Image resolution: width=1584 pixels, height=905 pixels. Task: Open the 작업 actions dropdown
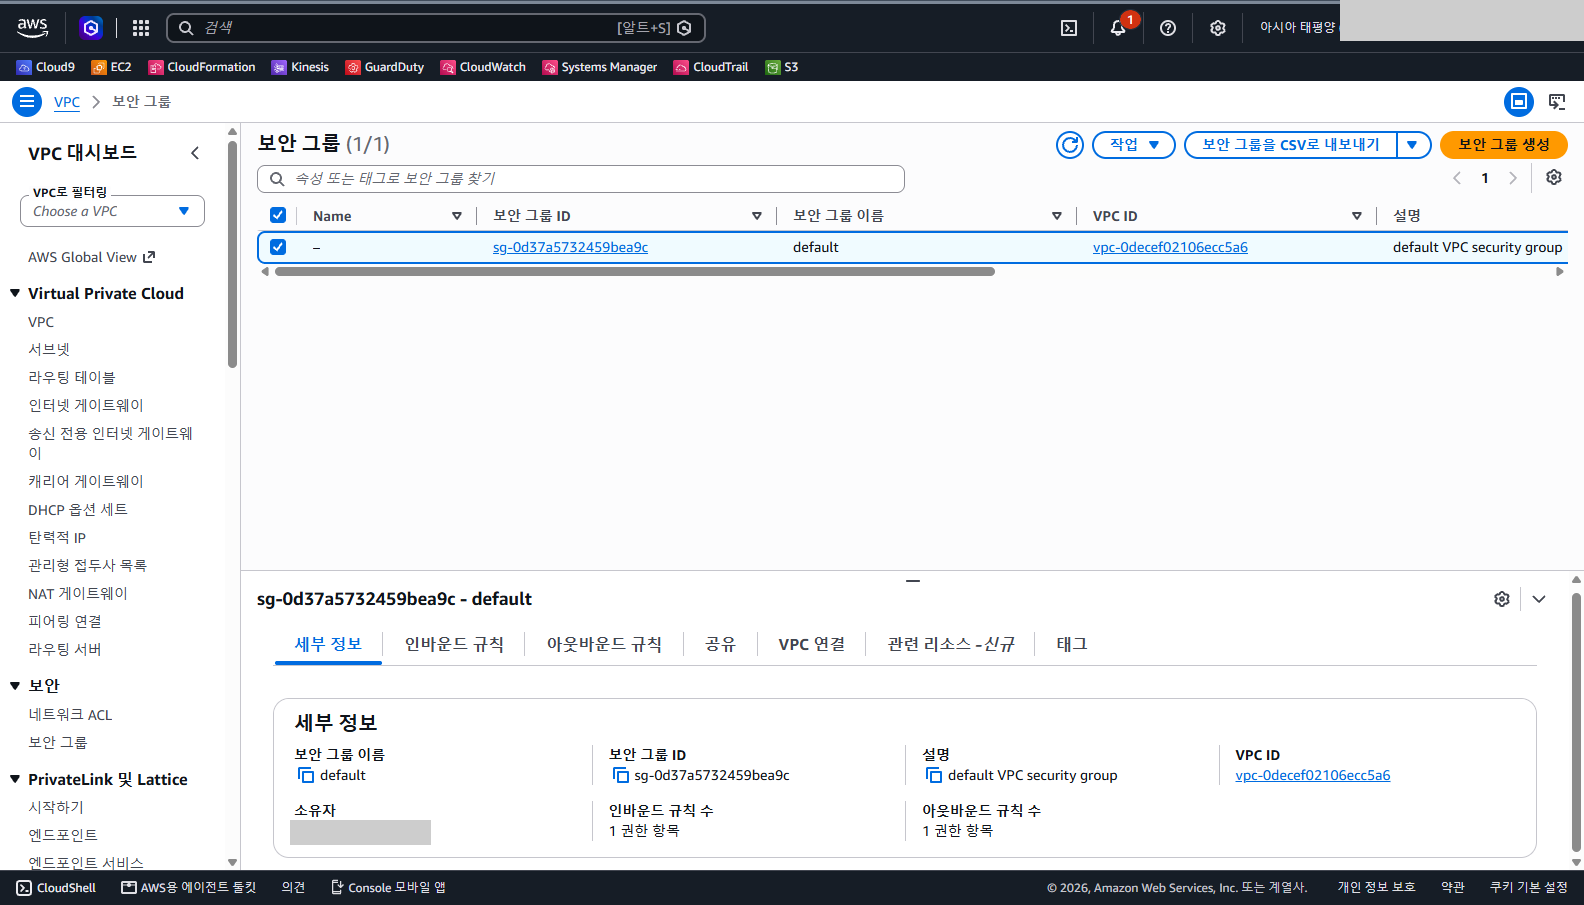pos(1134,145)
